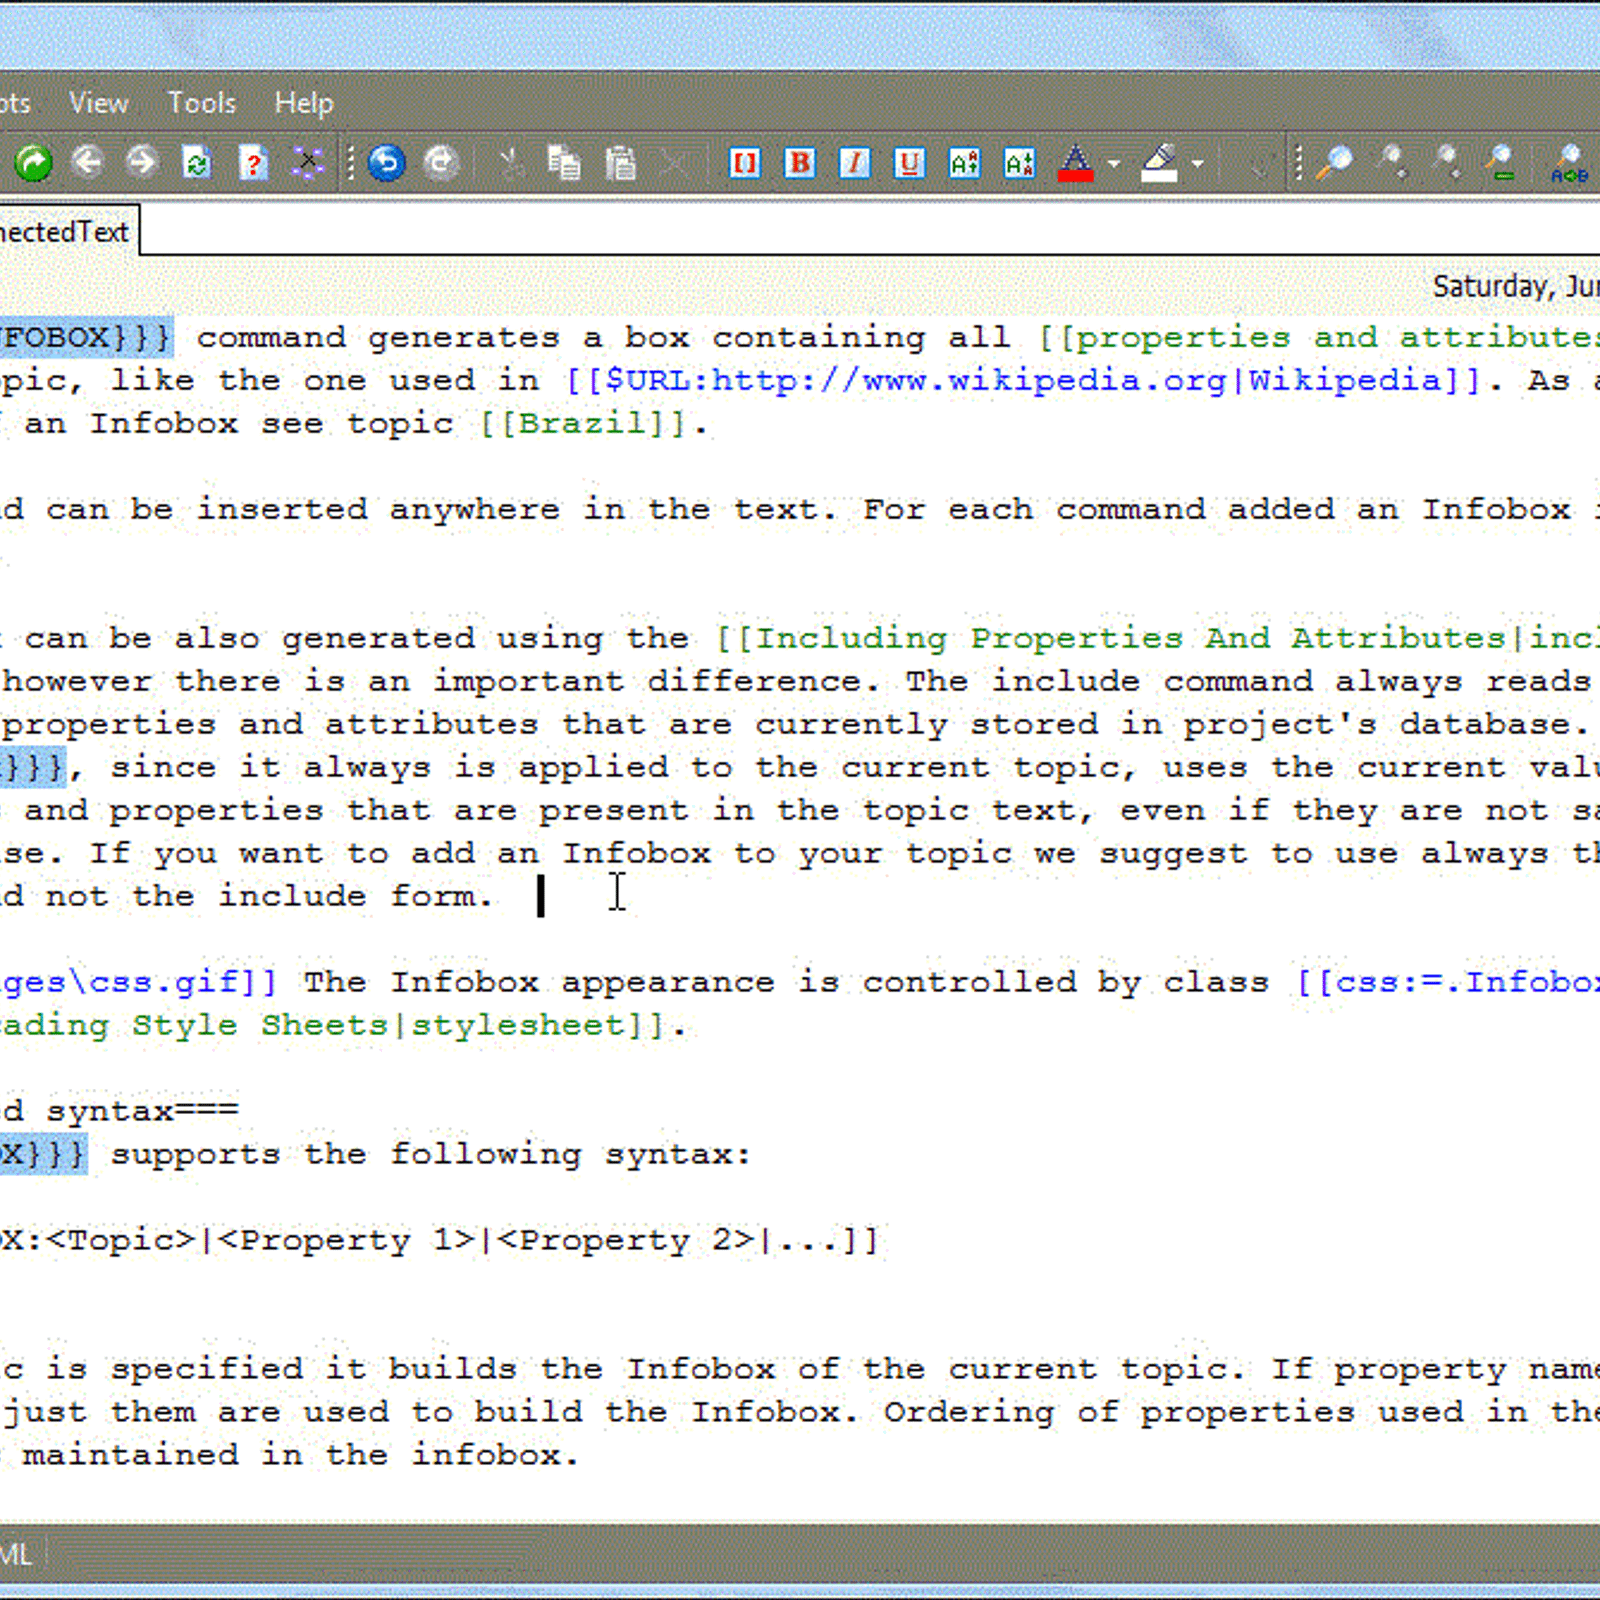Increase font size with the A up-arrow icon

pos(964,162)
